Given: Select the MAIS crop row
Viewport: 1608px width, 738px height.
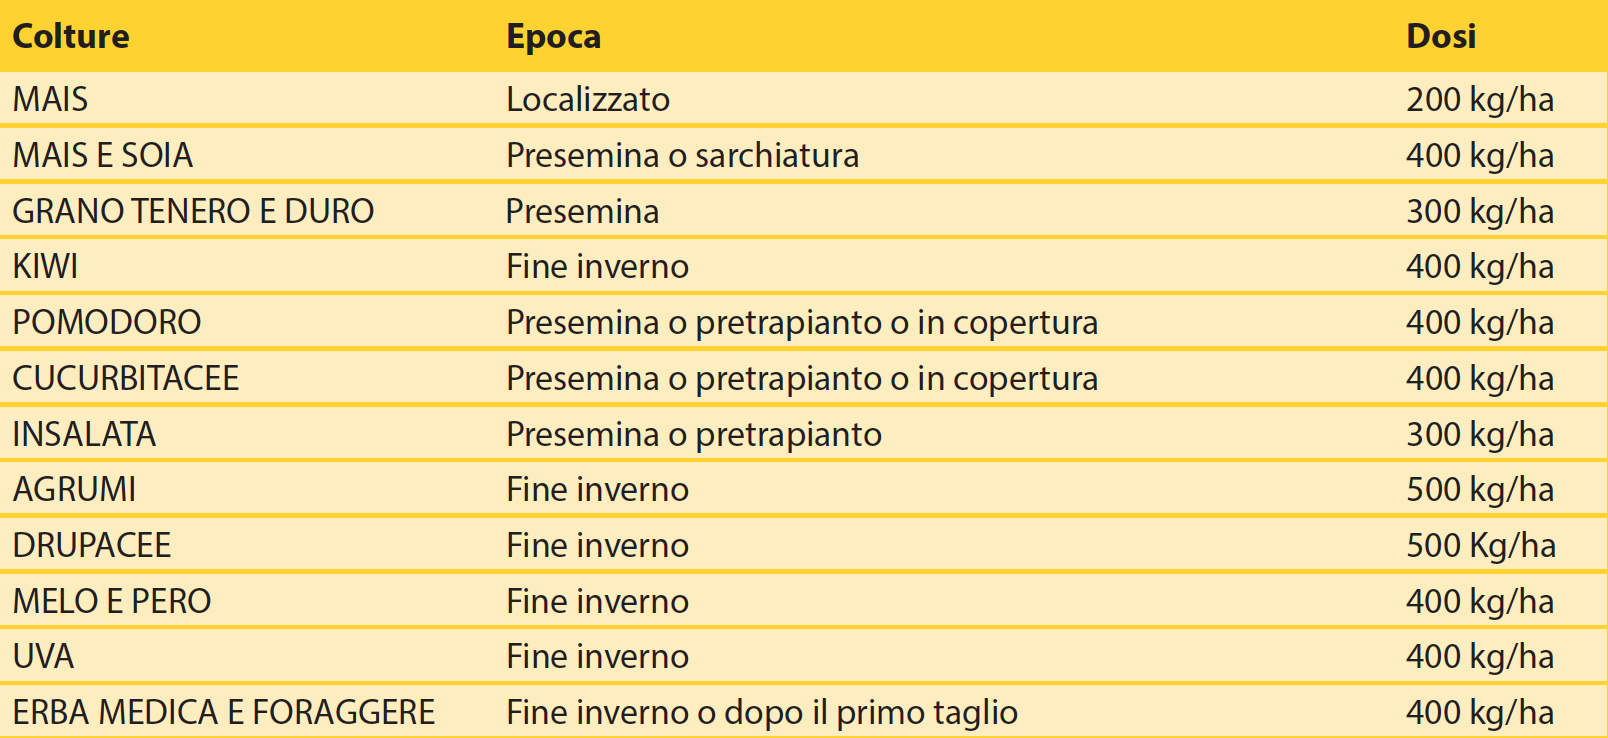Looking at the screenshot, I should pyautogui.click(x=804, y=99).
